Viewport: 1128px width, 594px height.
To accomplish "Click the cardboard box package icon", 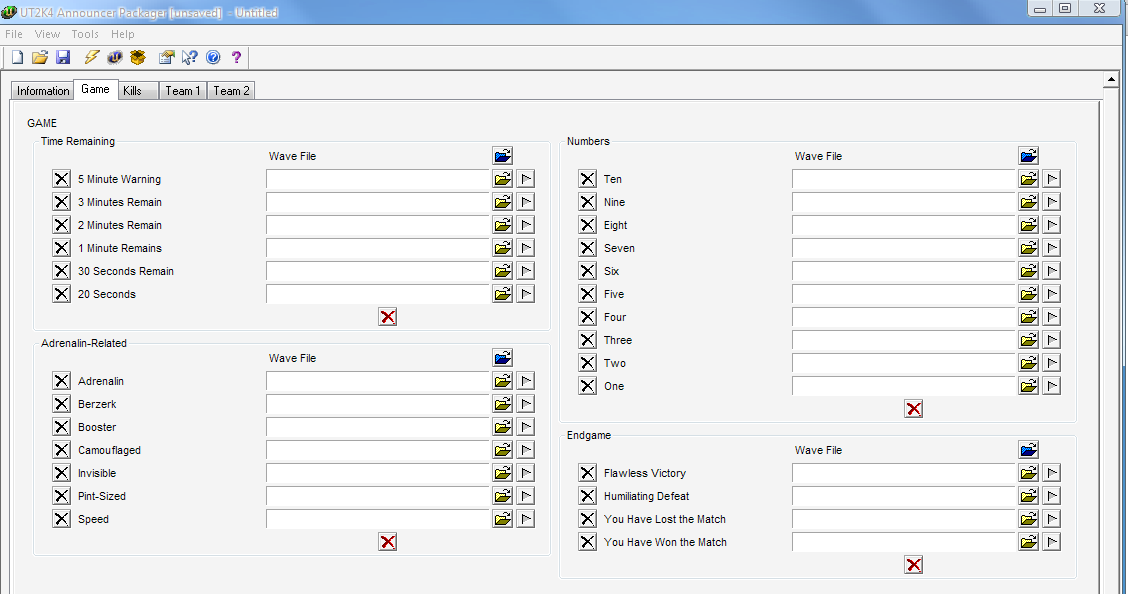I will tap(138, 58).
